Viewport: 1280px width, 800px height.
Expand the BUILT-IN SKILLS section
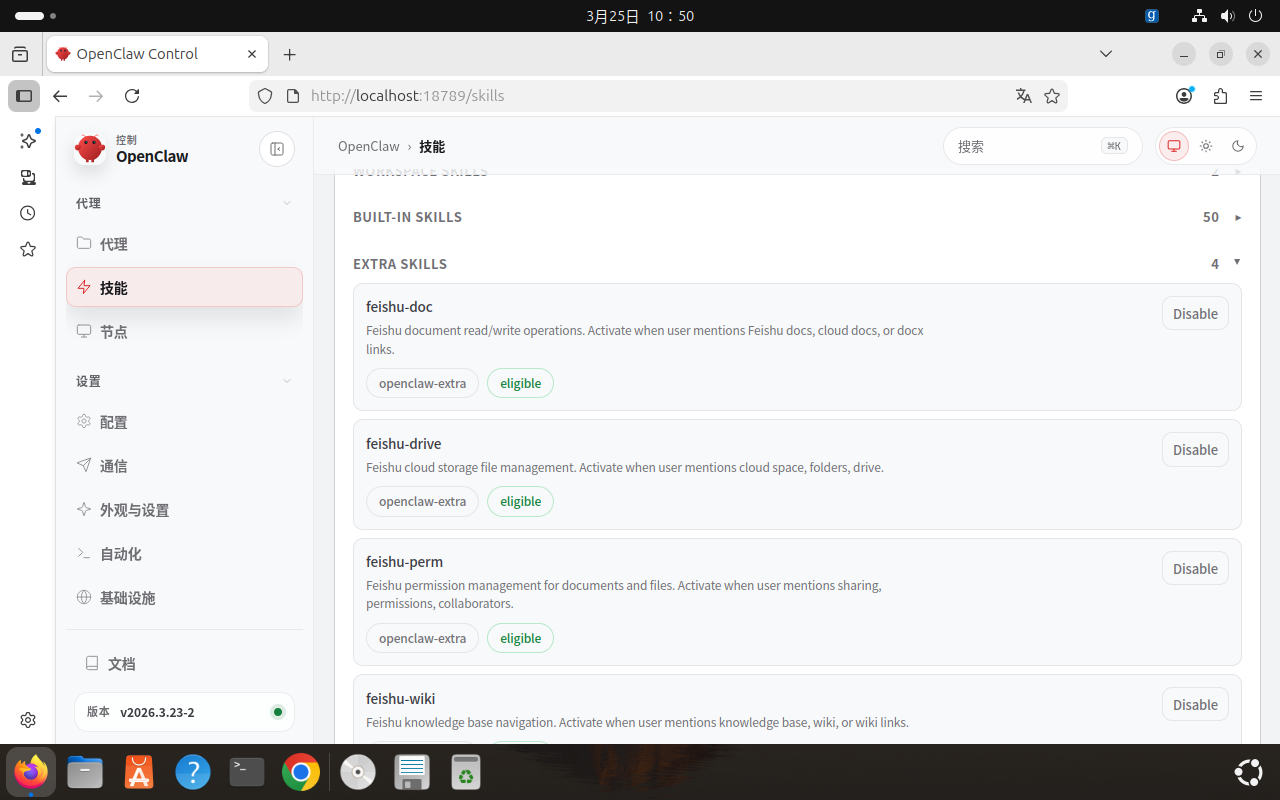click(797, 217)
